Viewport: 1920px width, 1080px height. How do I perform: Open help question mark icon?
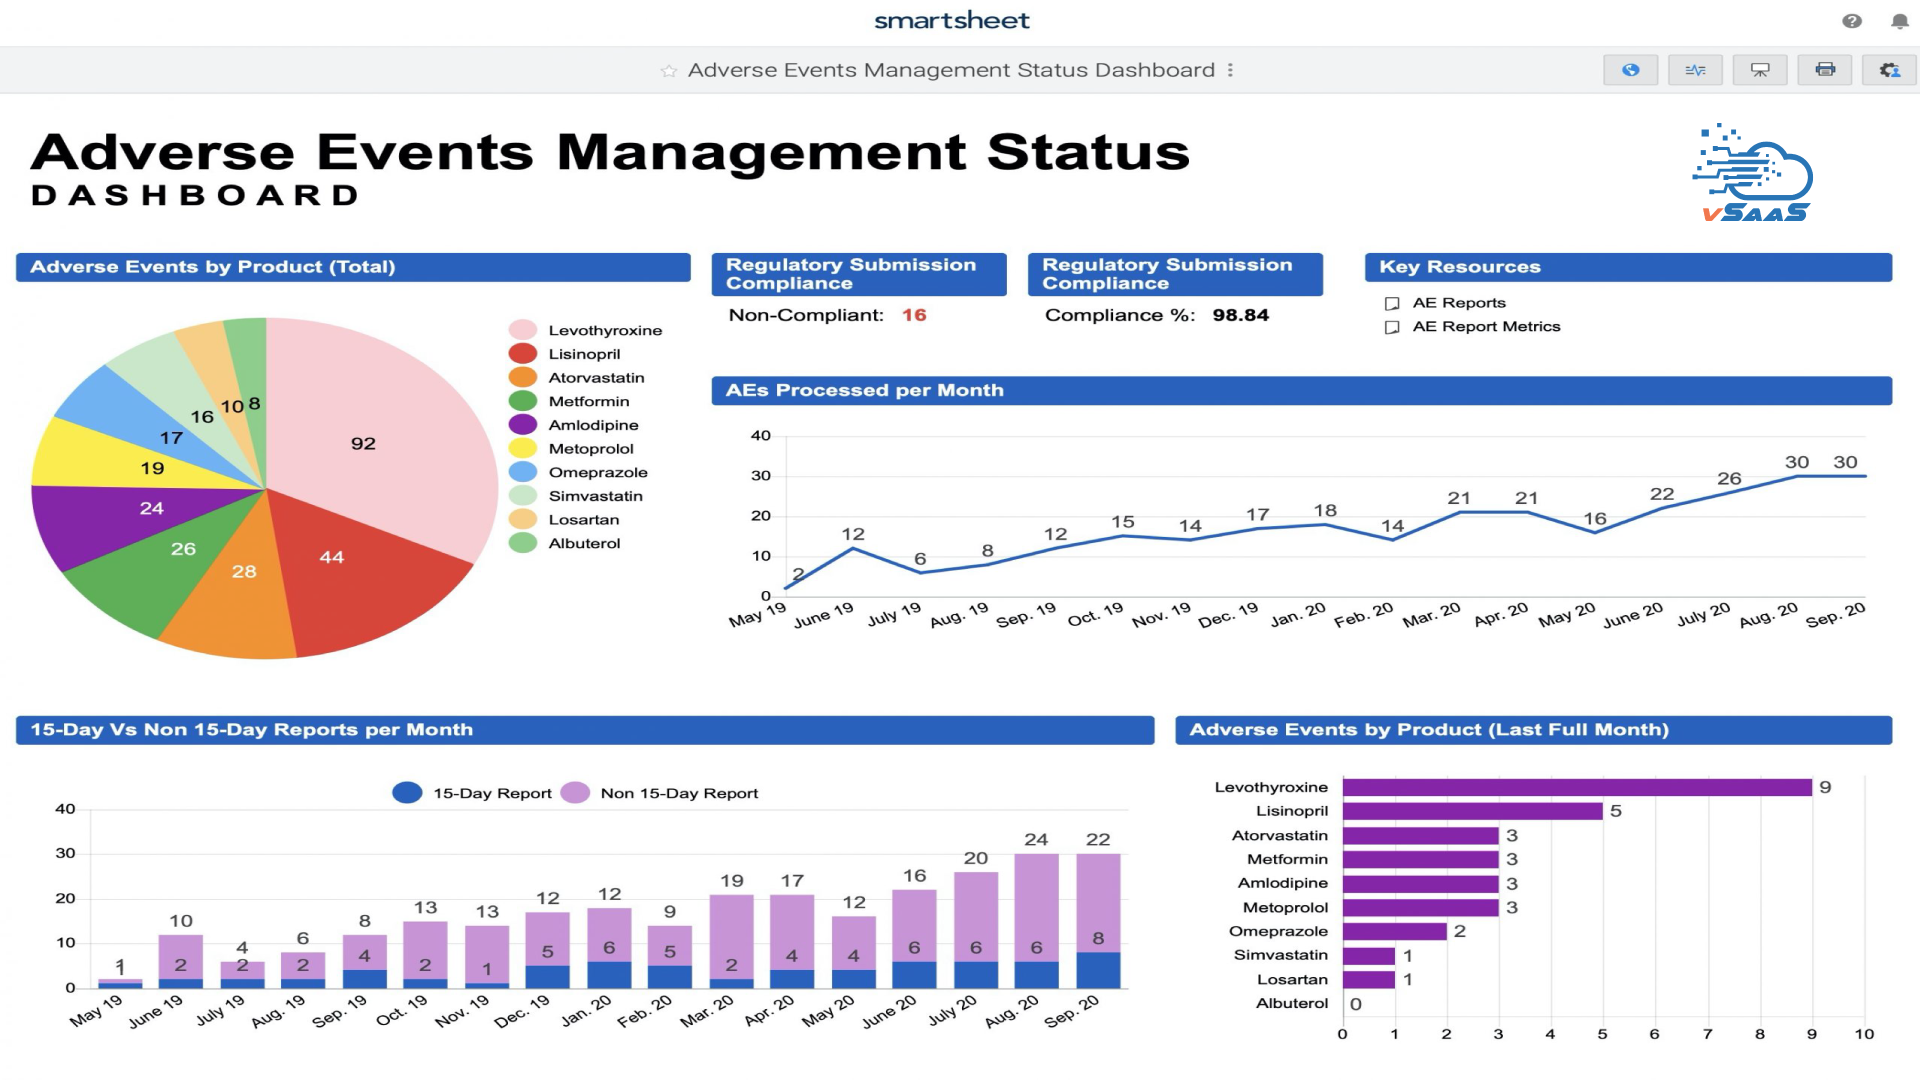[x=1852, y=21]
